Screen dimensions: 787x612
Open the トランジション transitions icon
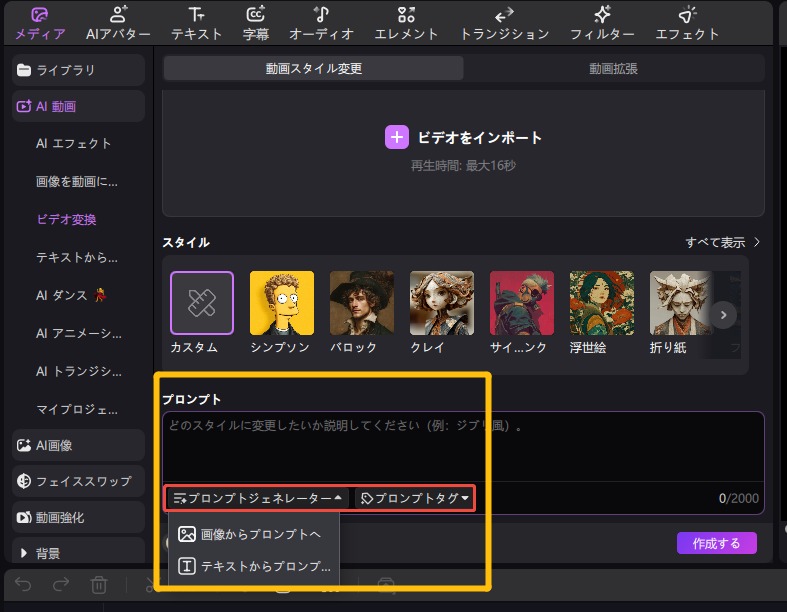click(504, 15)
